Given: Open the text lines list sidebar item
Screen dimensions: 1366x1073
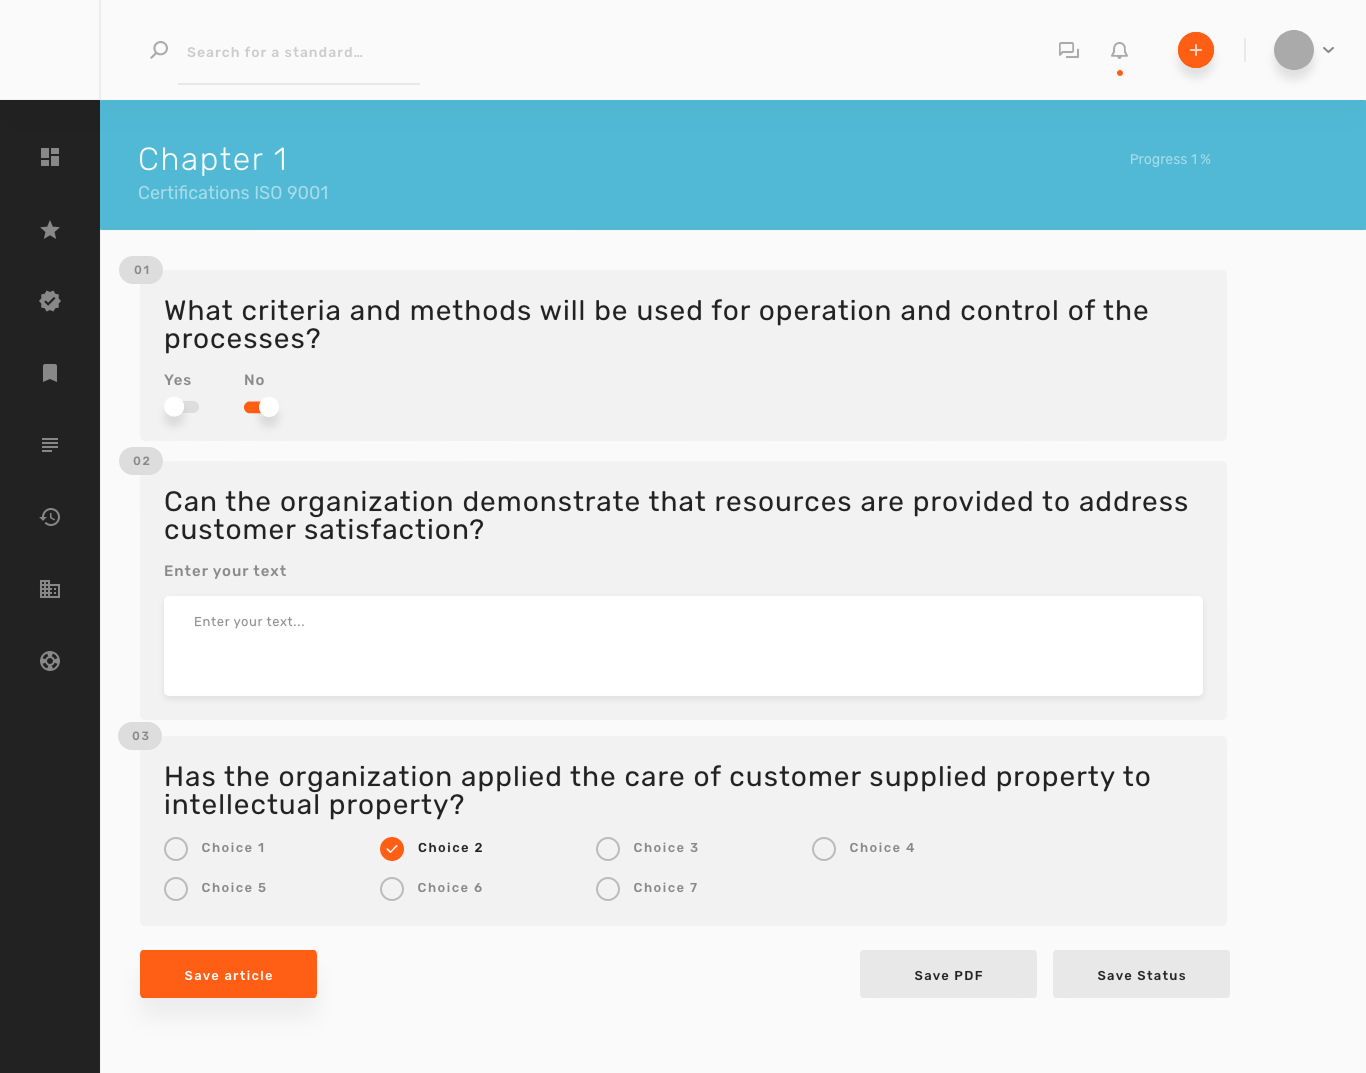Looking at the screenshot, I should pos(50,445).
